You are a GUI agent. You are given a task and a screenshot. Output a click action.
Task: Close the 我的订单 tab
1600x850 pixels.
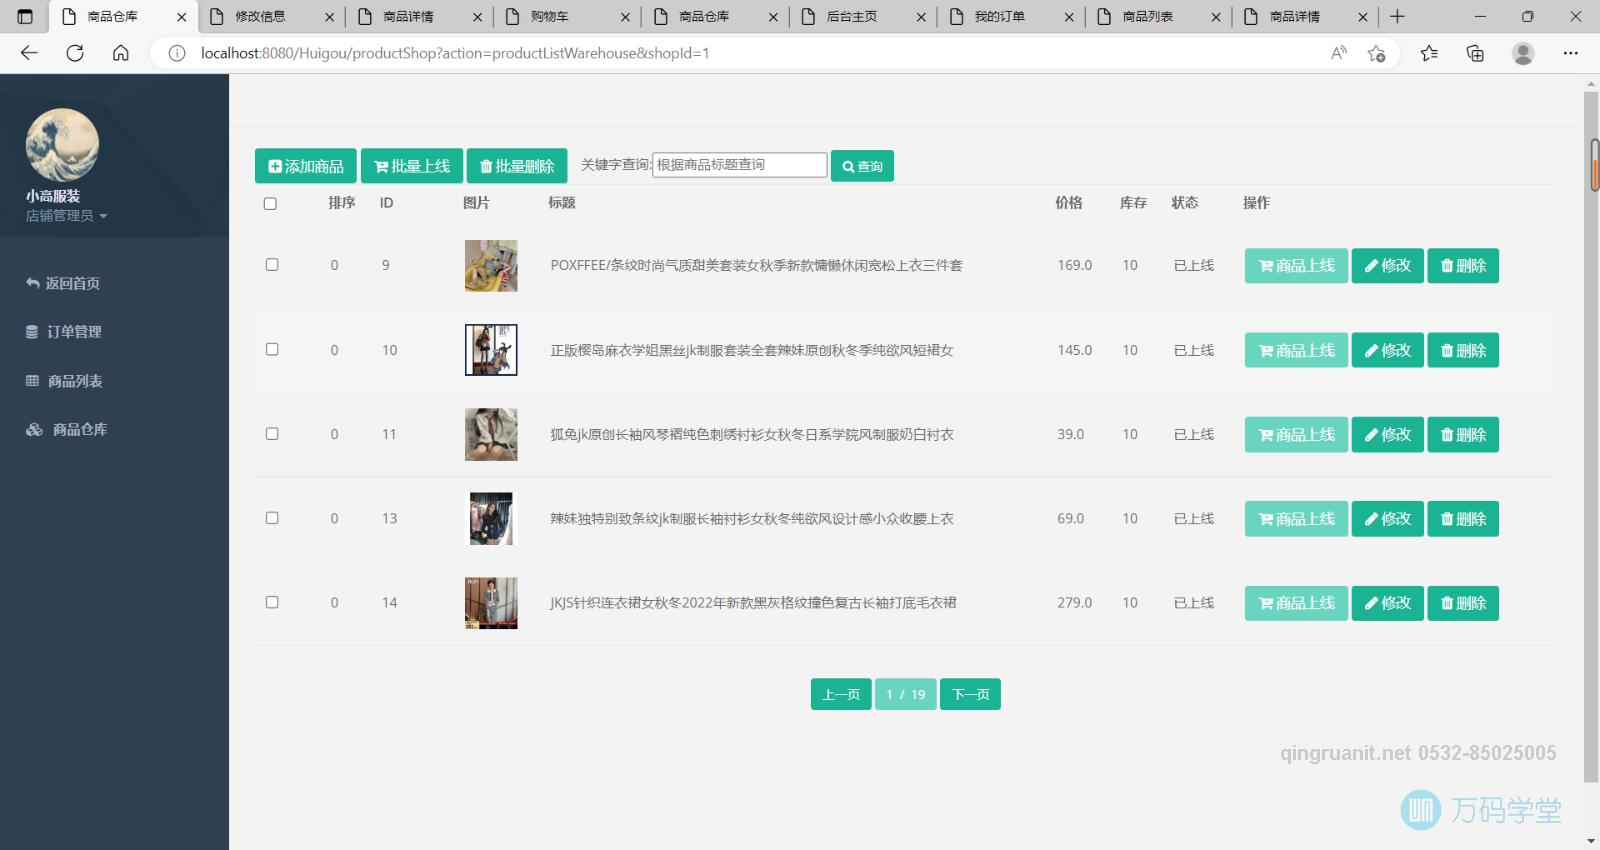pos(1069,17)
